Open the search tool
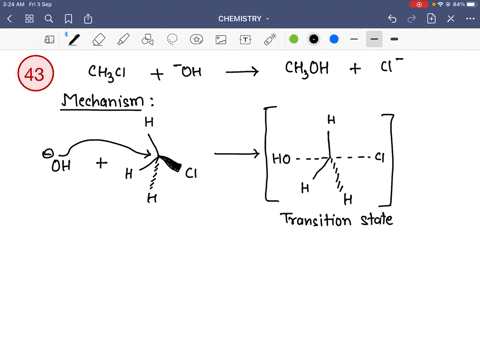This screenshot has height=360, width=480. tap(49, 19)
